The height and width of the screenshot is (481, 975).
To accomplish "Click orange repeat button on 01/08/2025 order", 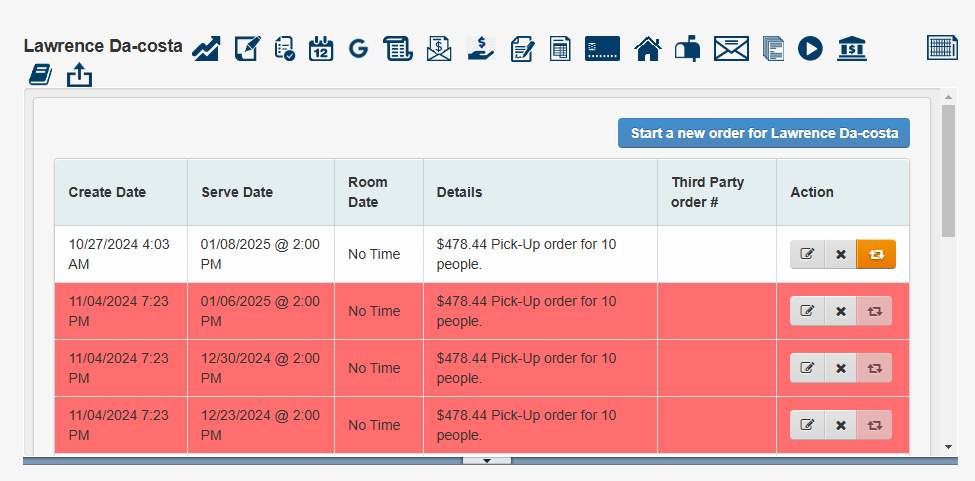I will [x=876, y=254].
